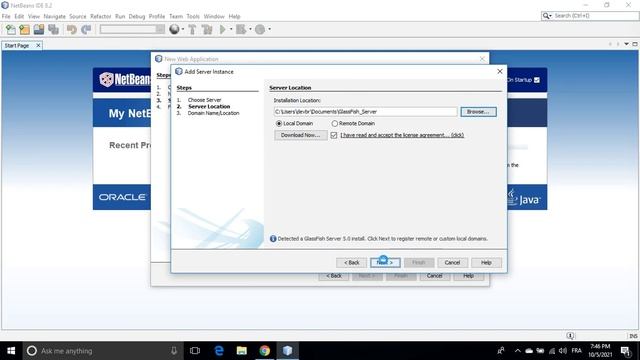Screen dimensions: 640x360
Task: Click the network icon in system tray
Action: (x=552, y=351)
